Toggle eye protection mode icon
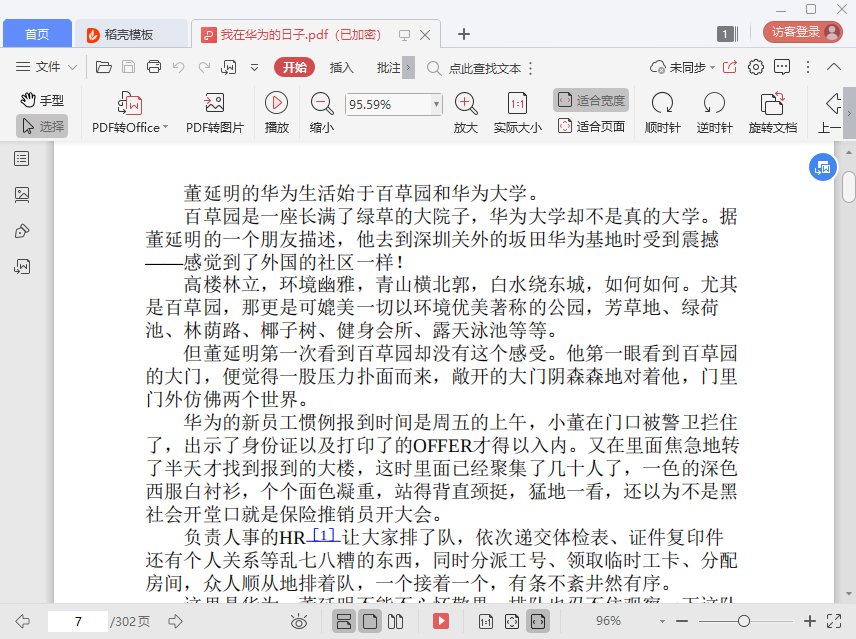The image size is (856, 639). (x=299, y=622)
